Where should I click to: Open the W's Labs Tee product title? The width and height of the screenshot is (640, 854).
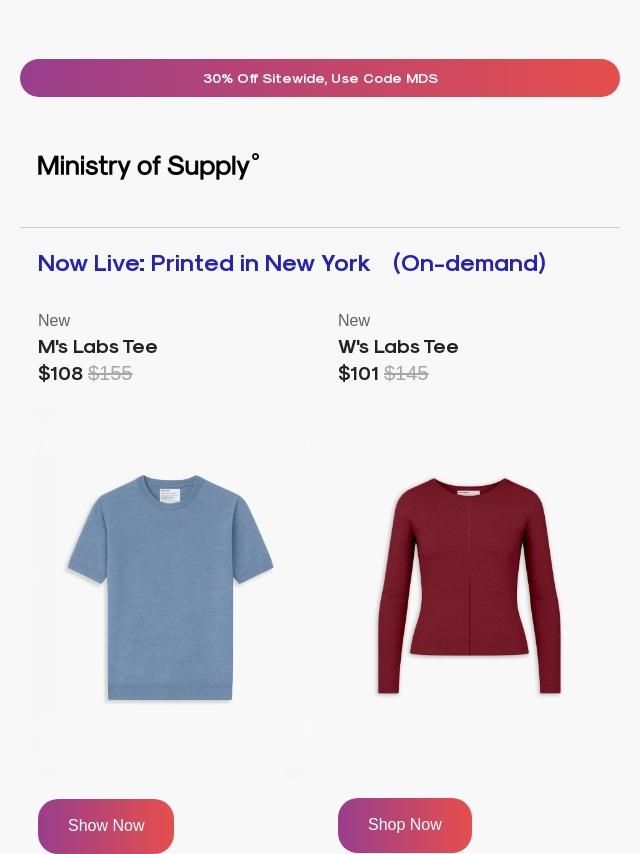[x=398, y=347]
